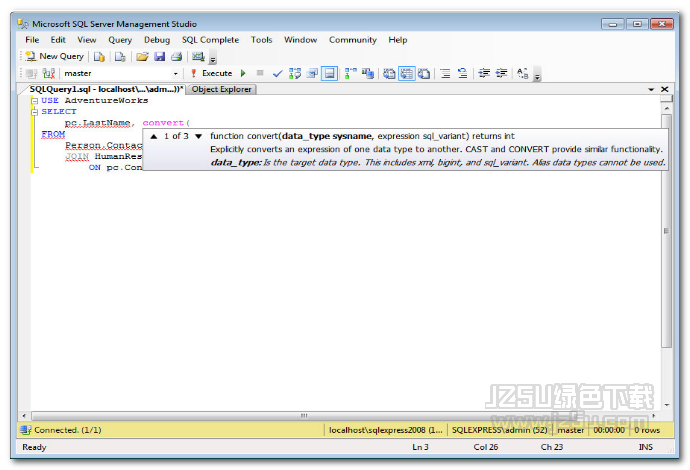
Task: Show next convert overload with down arrow
Action: tap(198, 136)
